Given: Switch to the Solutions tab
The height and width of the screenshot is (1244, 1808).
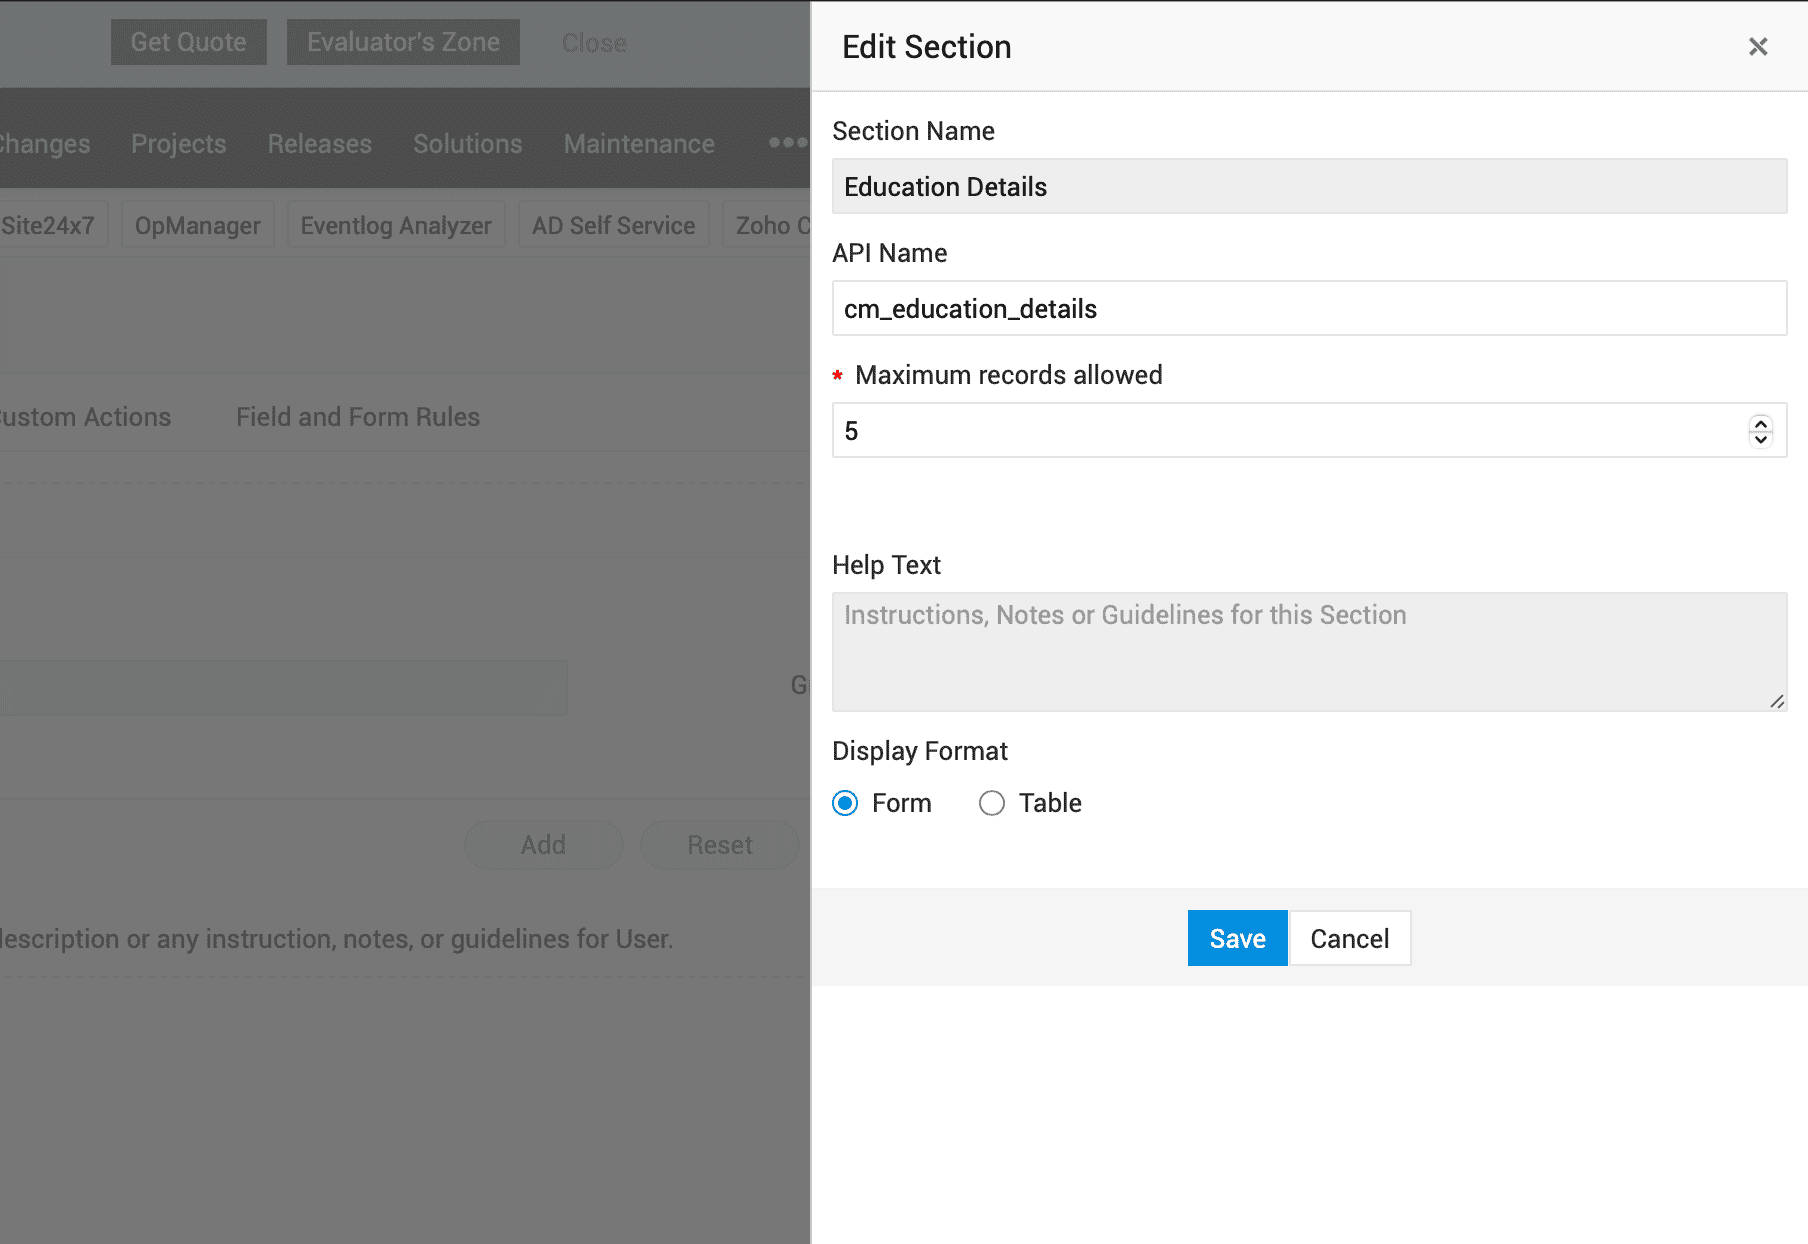Looking at the screenshot, I should coord(468,144).
